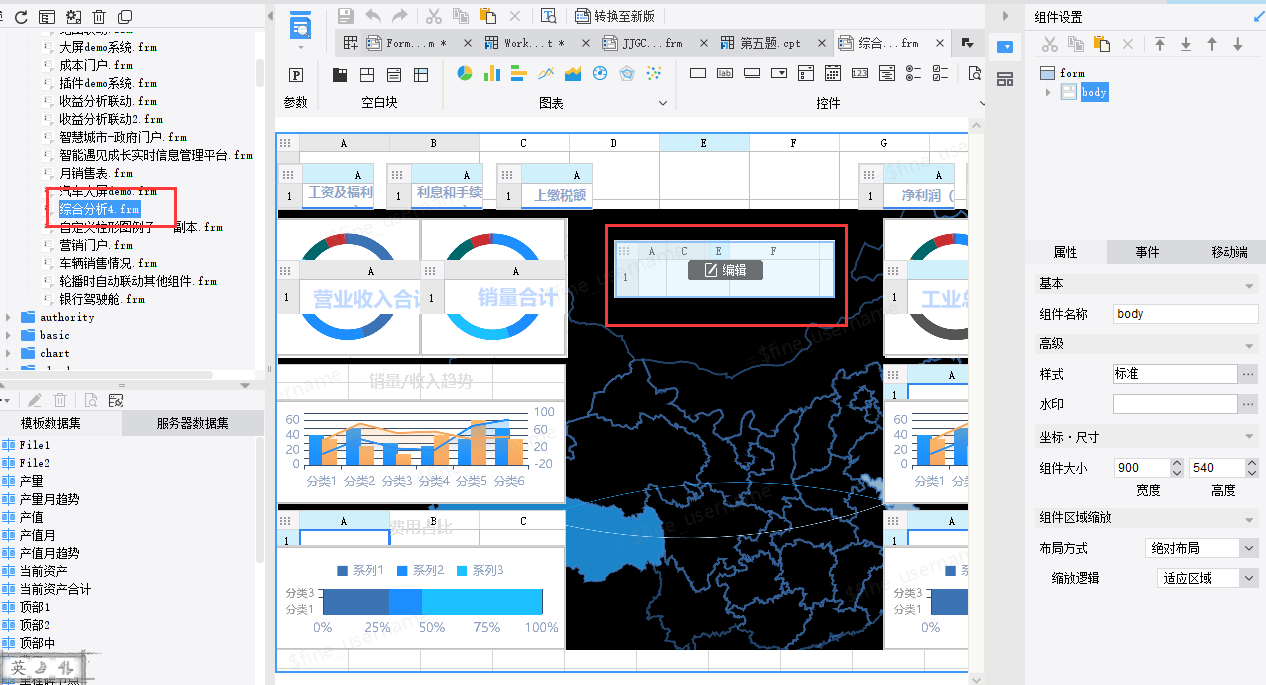Expand the authority folder
The height and width of the screenshot is (685, 1266).
(x=9, y=317)
